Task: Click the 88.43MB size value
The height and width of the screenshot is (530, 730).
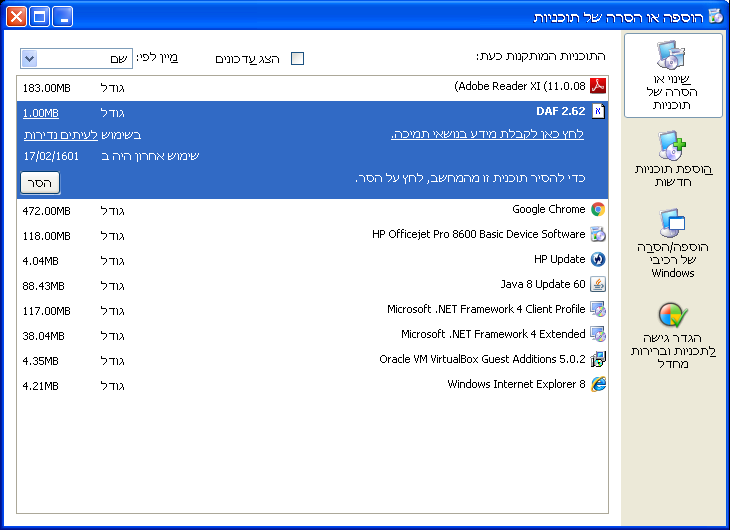Action: click(x=43, y=286)
